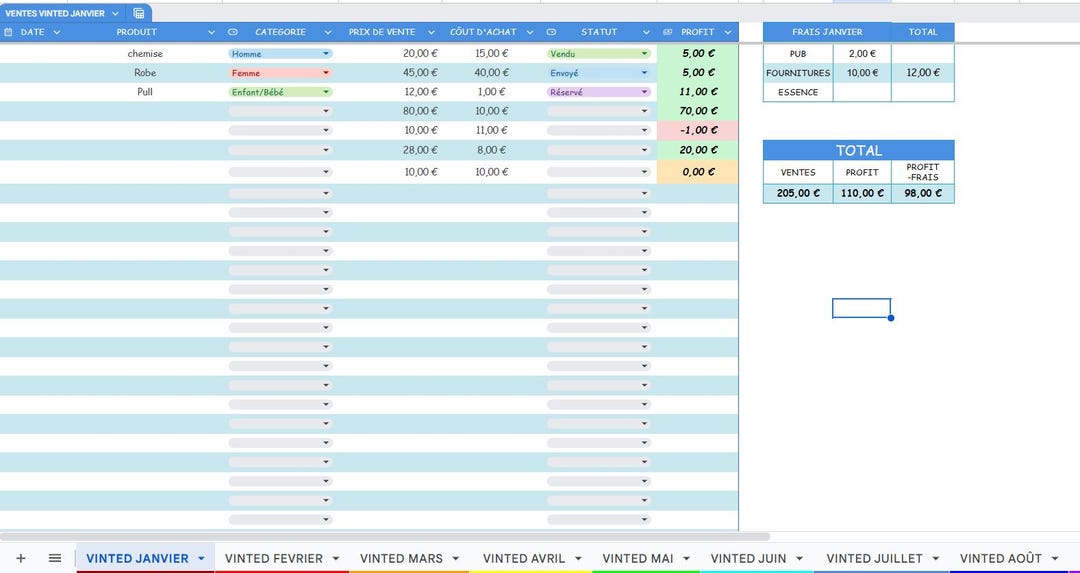Open the Vendu status dropdown chip
This screenshot has width=1080, height=573.
coord(599,54)
